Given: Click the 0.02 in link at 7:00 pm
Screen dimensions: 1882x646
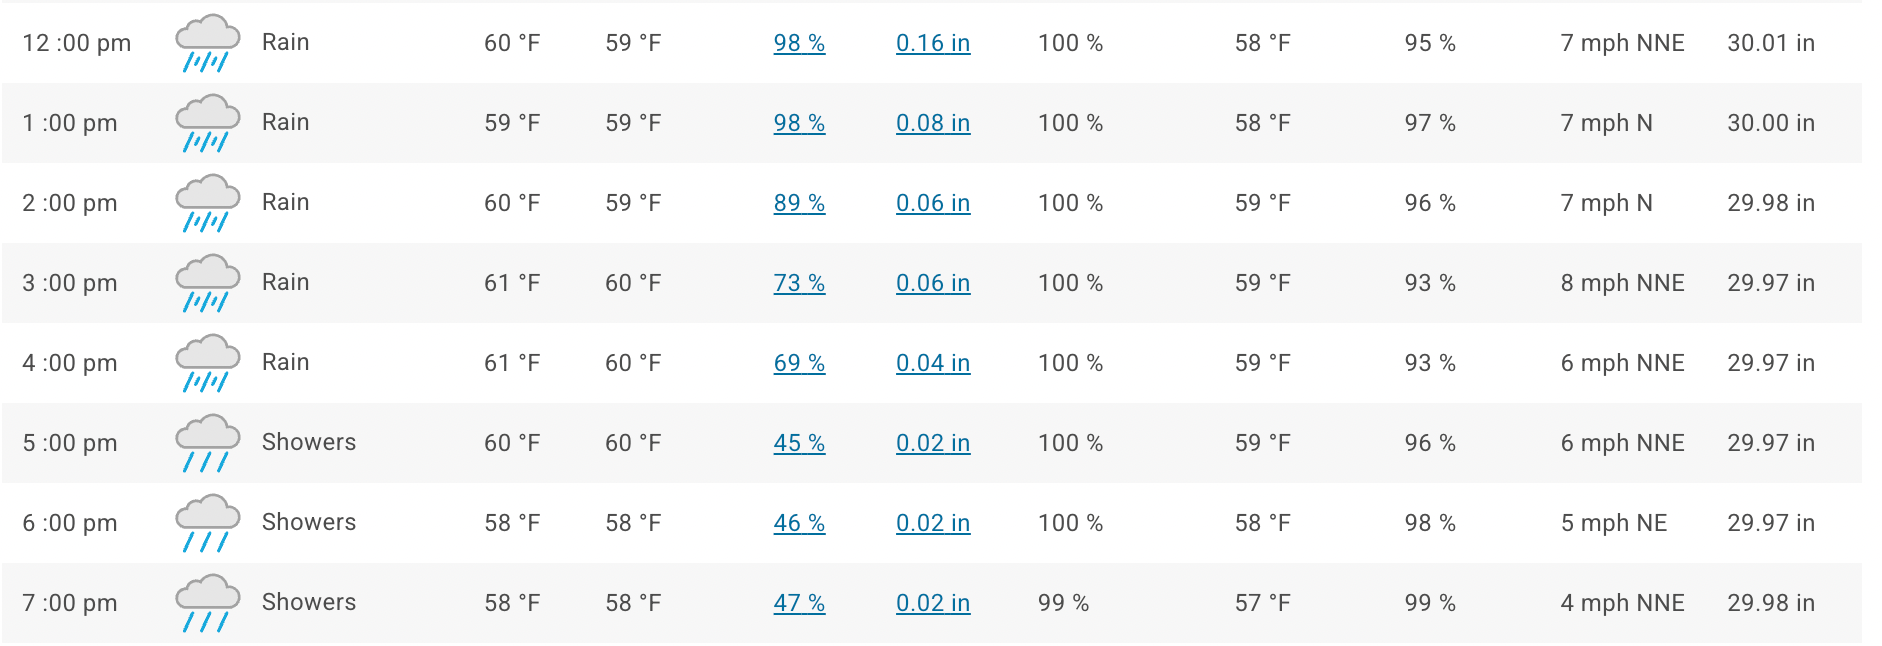Looking at the screenshot, I should coord(932,603).
